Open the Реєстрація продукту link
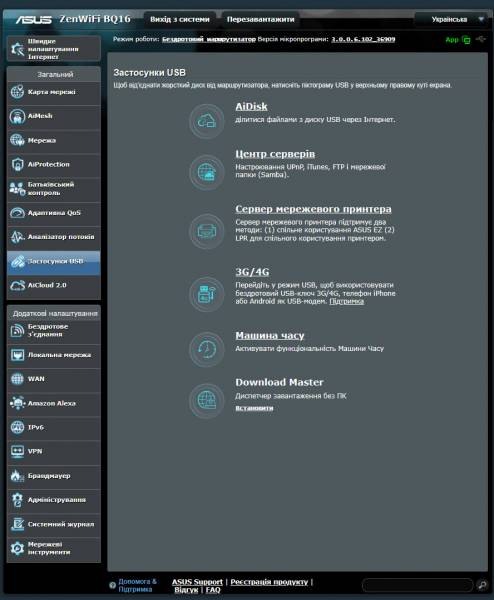This screenshot has width=494, height=600. coord(269,582)
